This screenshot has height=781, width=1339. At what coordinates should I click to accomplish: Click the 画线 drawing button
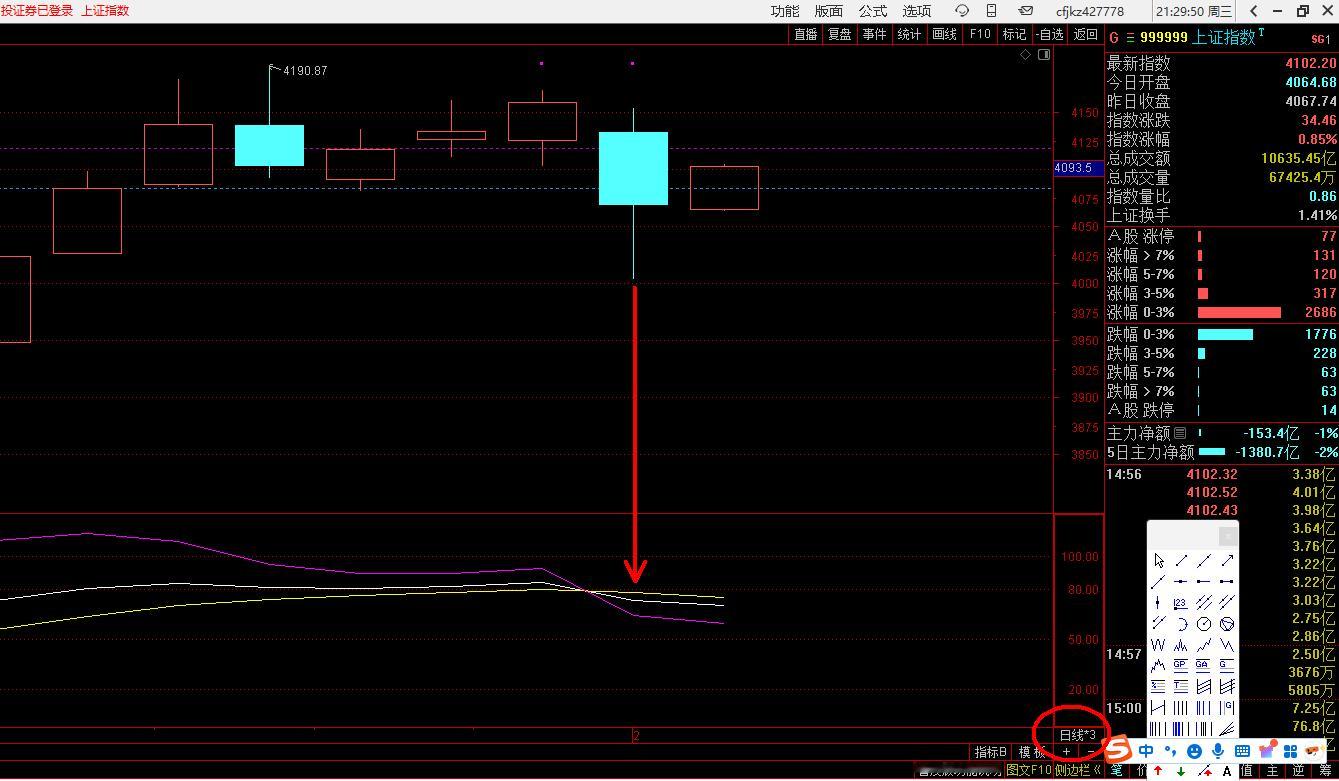(944, 34)
